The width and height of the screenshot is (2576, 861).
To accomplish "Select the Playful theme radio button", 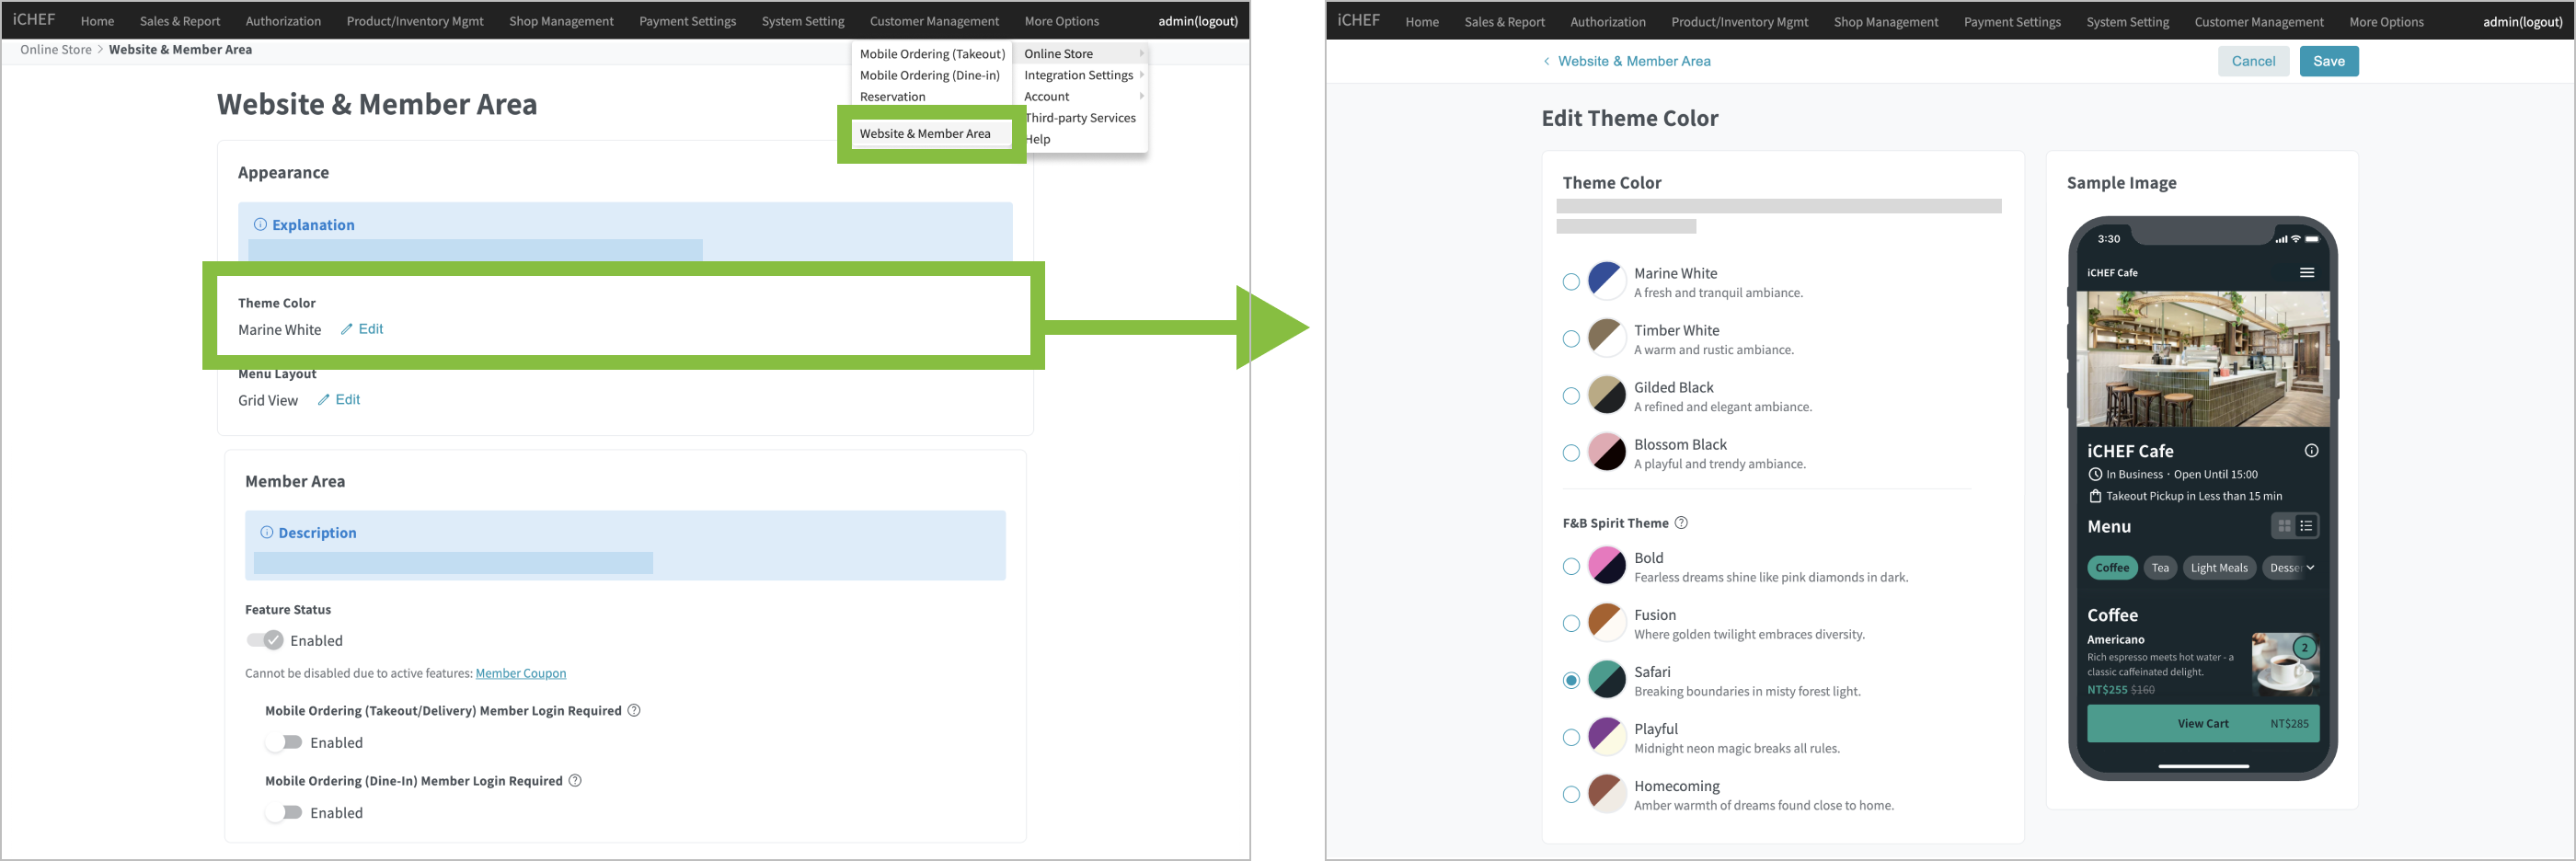I will click(x=1571, y=738).
